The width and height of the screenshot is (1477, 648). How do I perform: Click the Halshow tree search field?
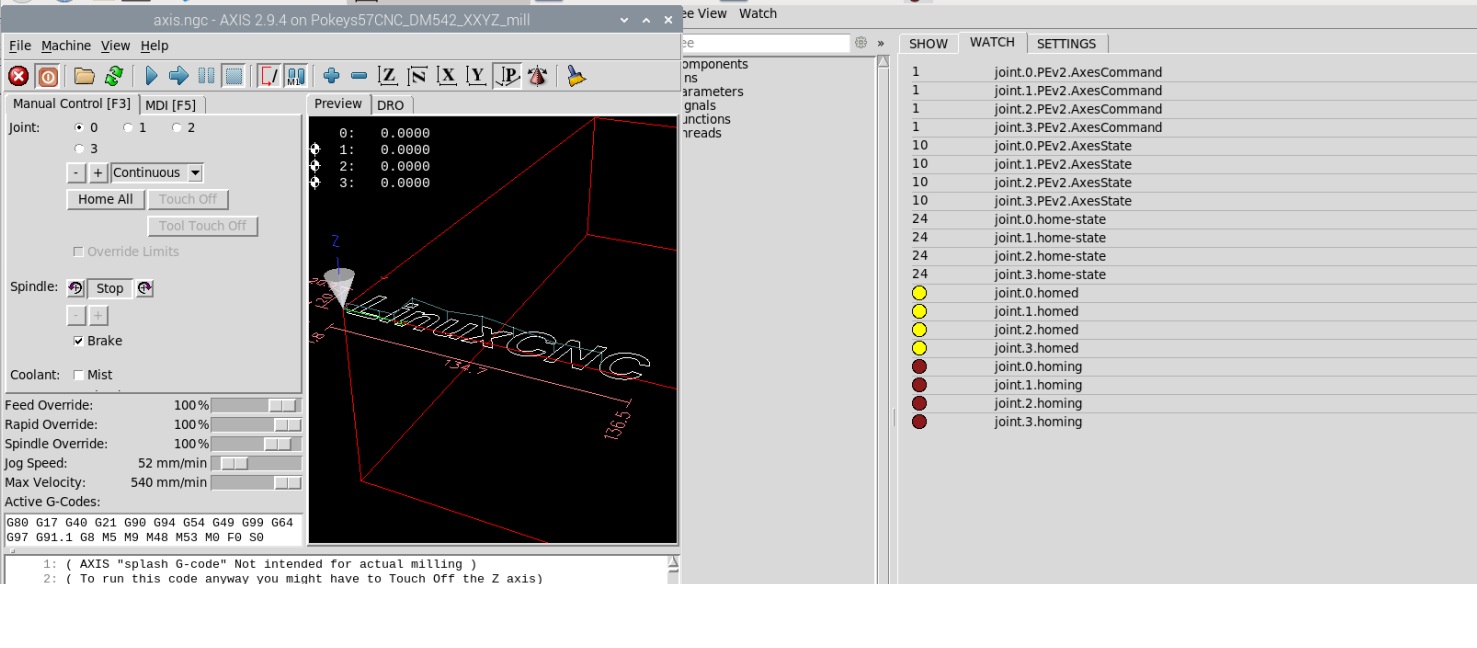[x=765, y=43]
